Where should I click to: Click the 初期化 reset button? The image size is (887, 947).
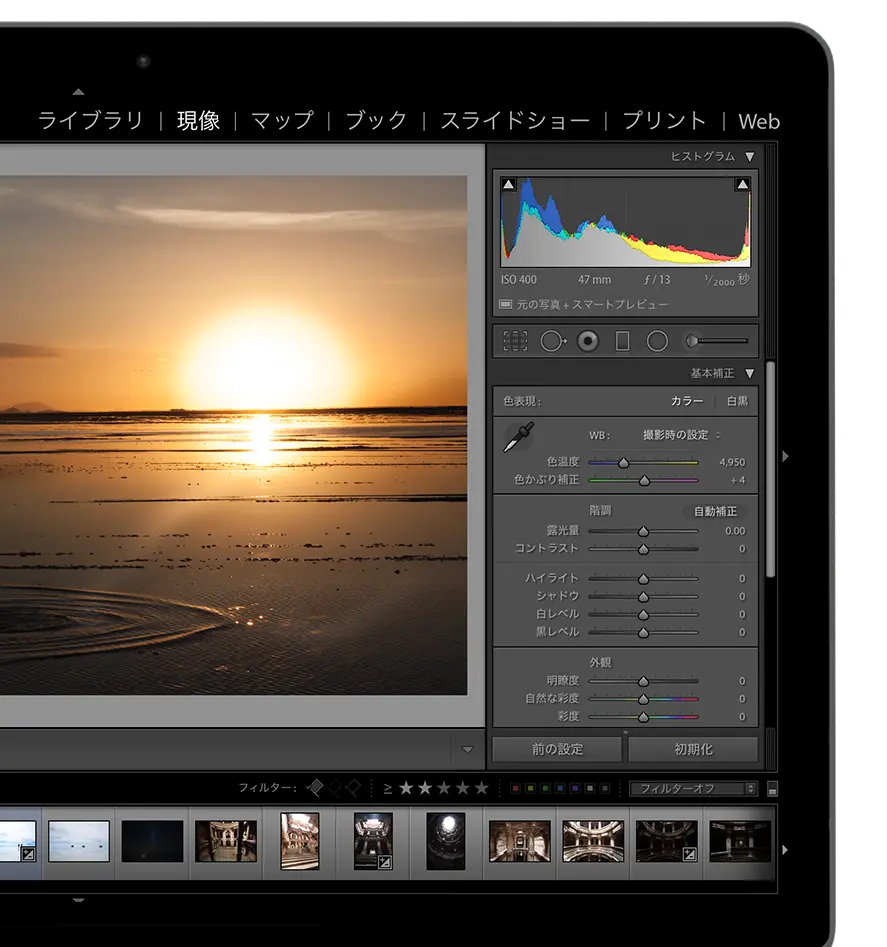[x=693, y=750]
